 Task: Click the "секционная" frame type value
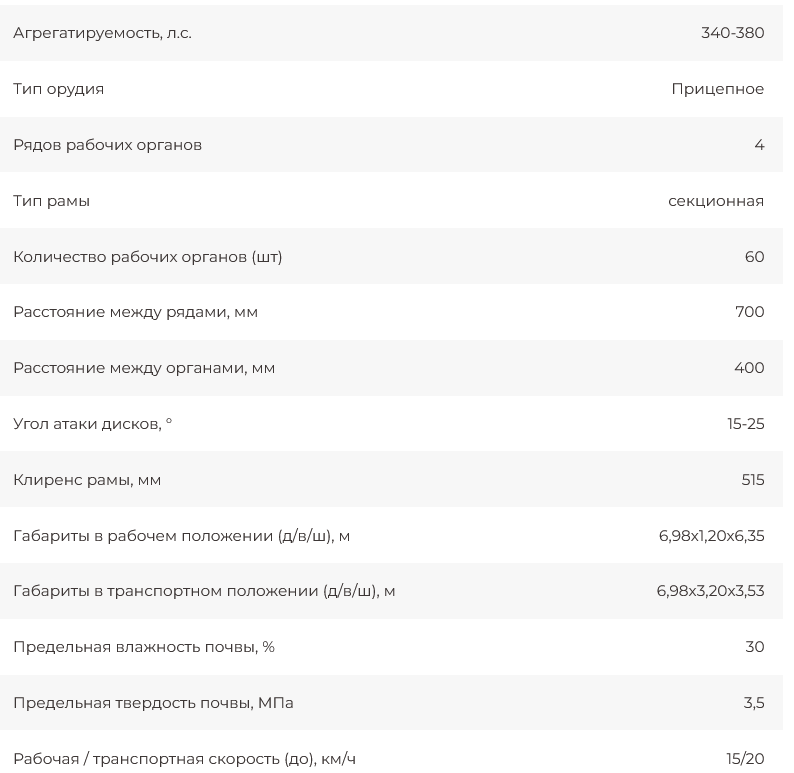[x=715, y=201]
